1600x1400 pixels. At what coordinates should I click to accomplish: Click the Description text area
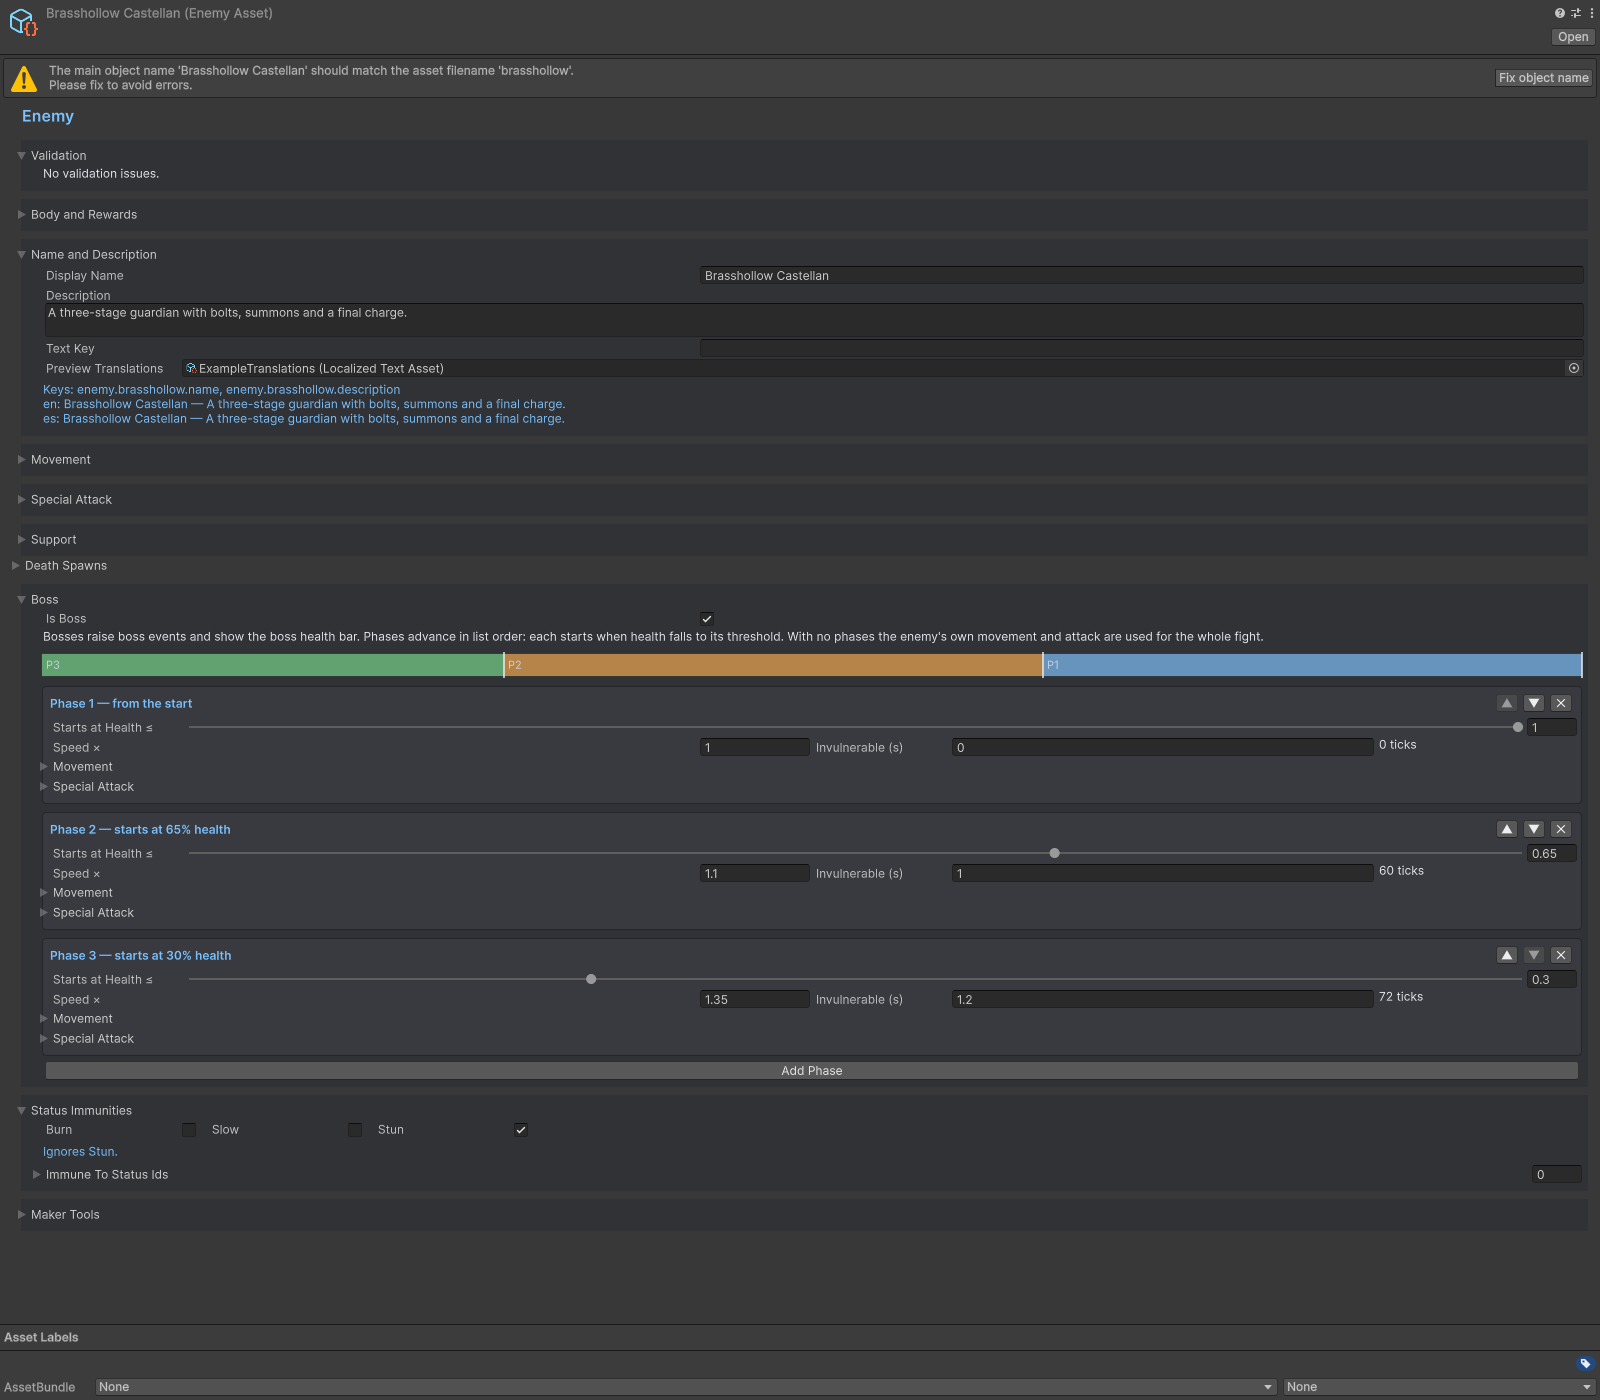(814, 320)
